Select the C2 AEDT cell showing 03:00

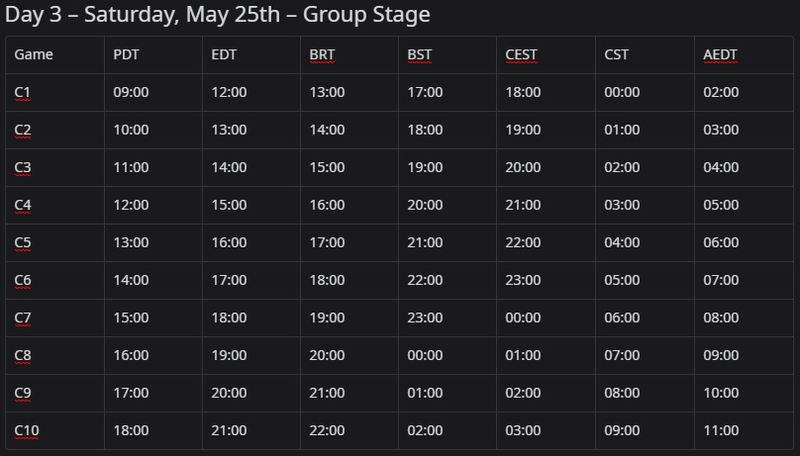tap(721, 130)
